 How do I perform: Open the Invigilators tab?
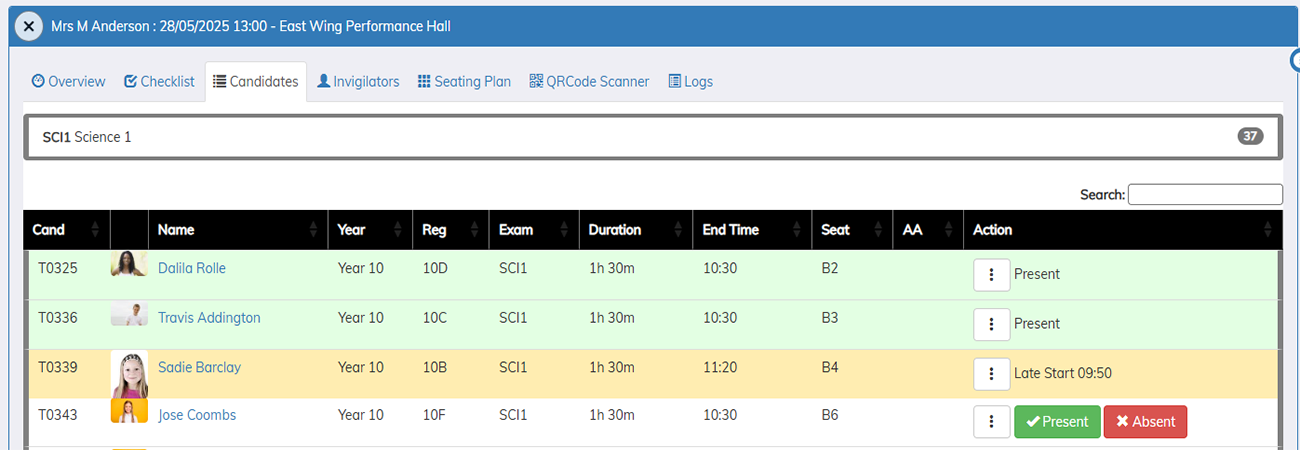(358, 82)
